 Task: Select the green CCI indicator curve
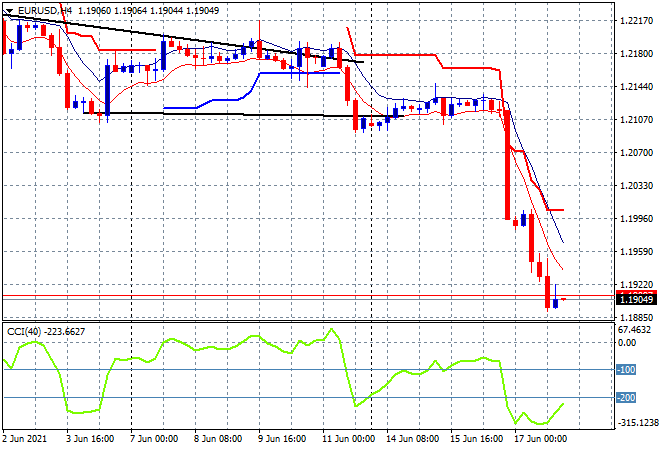click(x=283, y=377)
